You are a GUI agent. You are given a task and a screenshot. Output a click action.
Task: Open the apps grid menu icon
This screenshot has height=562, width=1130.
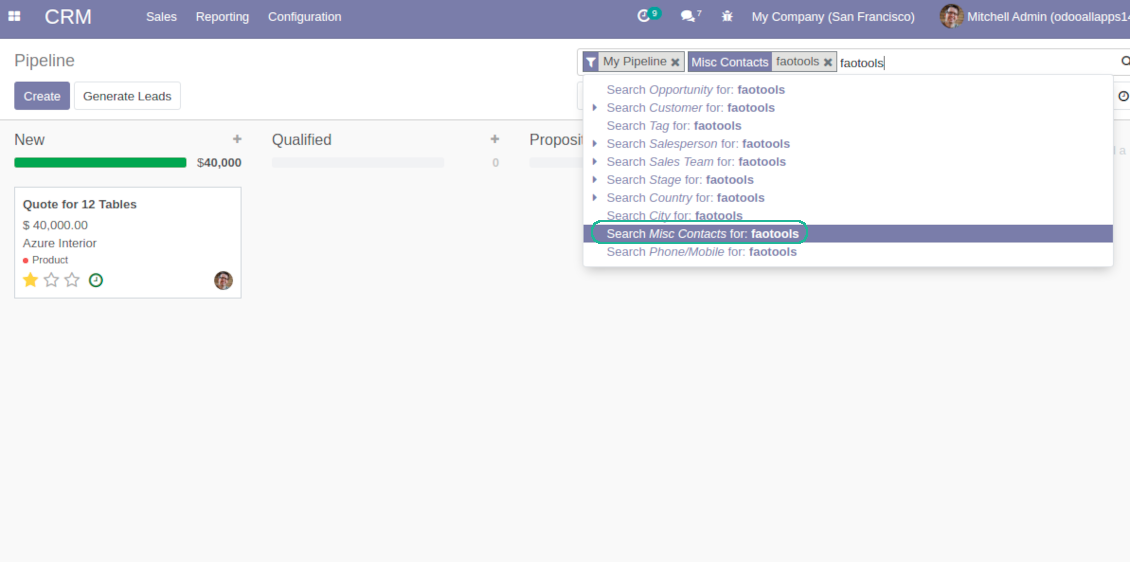pos(14,17)
